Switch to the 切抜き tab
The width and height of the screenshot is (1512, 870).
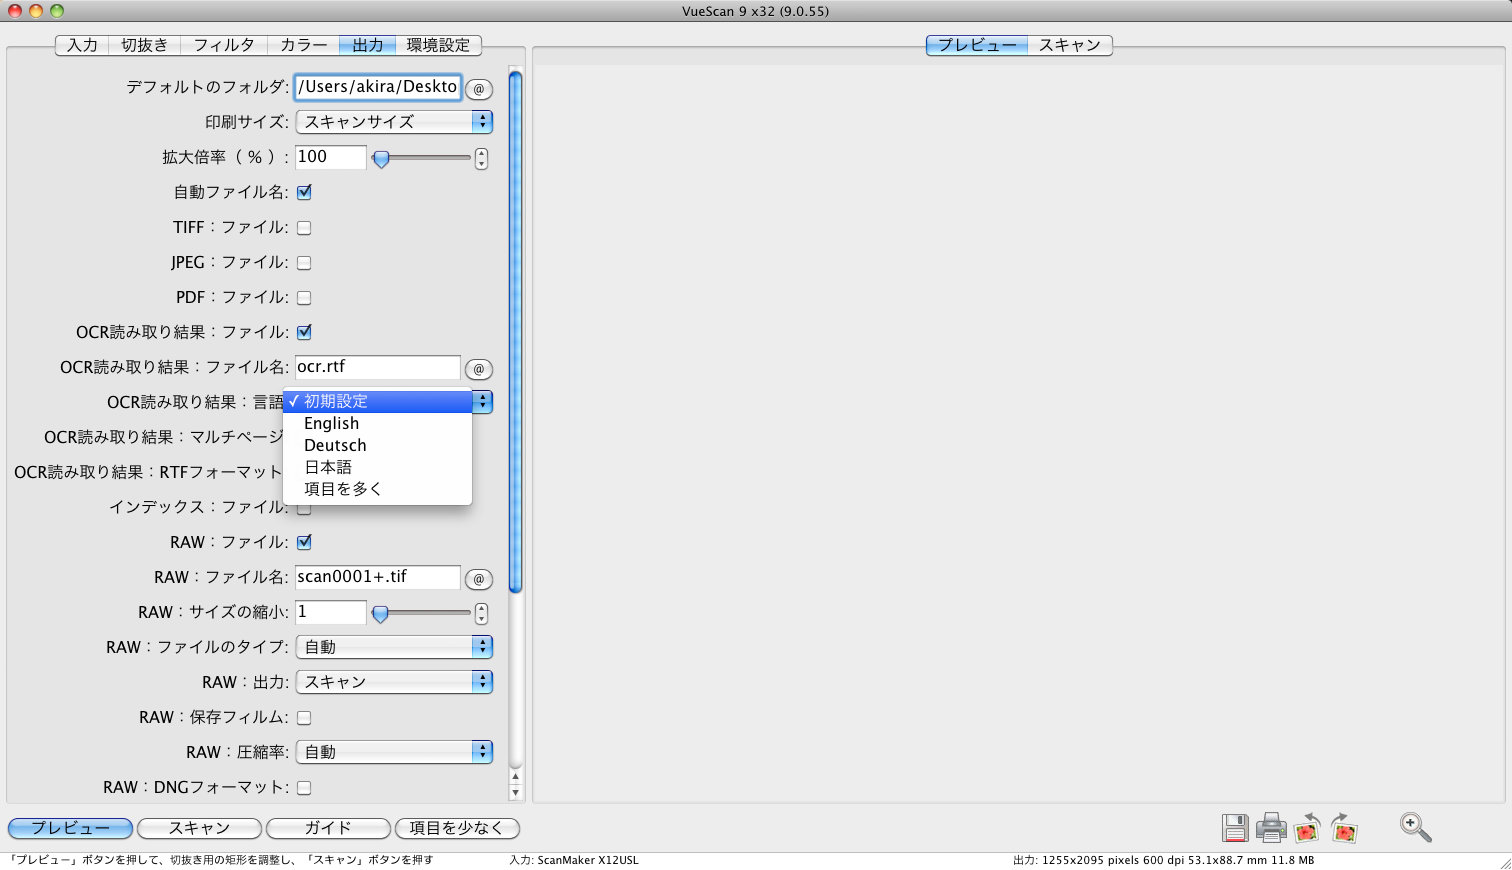pyautogui.click(x=145, y=45)
